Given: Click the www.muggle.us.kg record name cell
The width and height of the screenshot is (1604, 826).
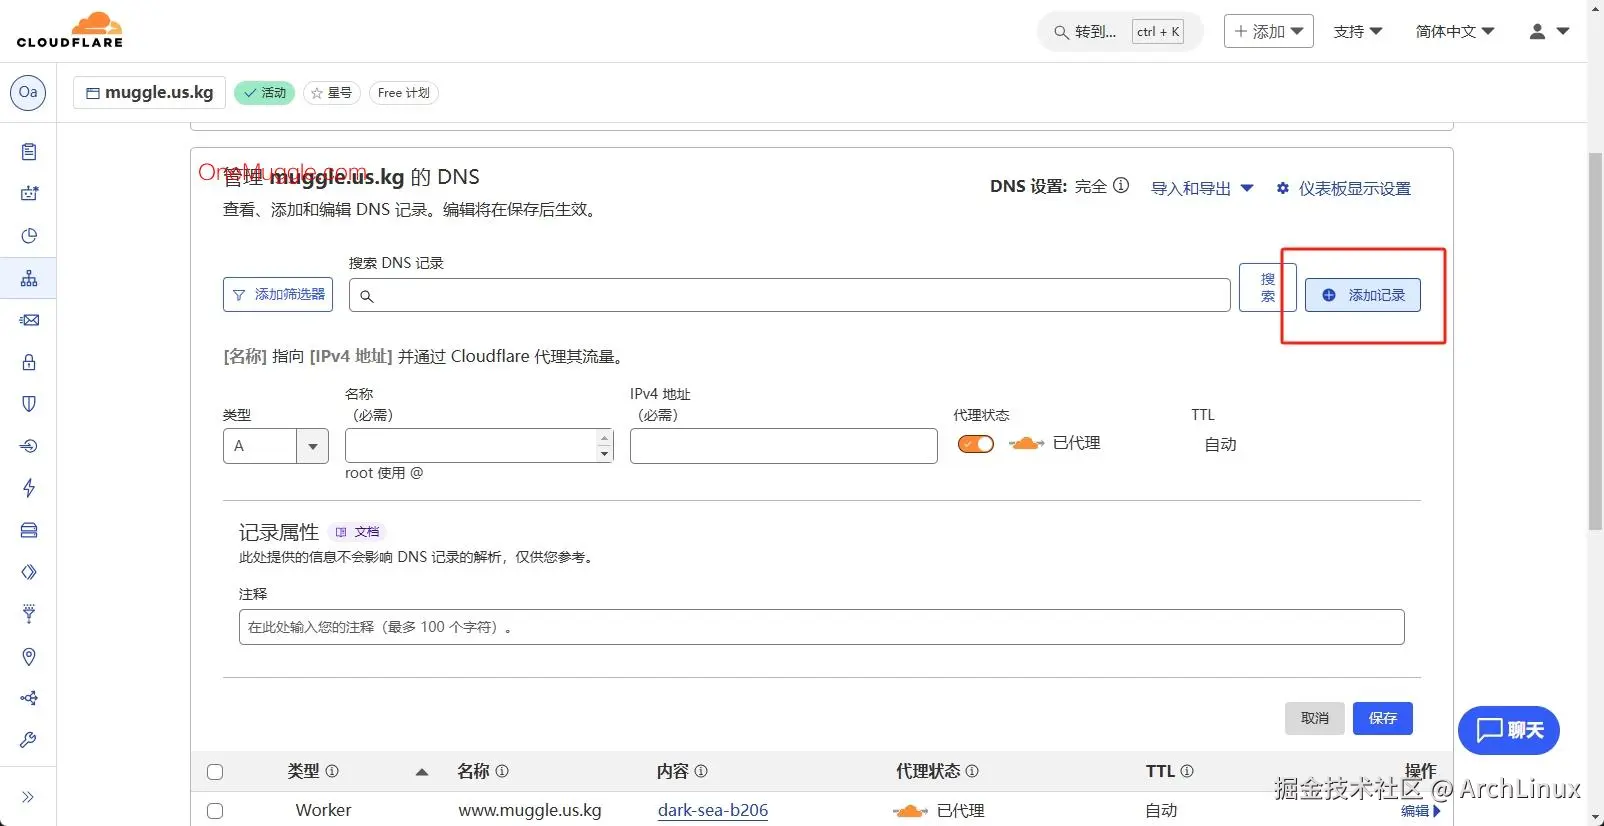Looking at the screenshot, I should pyautogui.click(x=530, y=810).
